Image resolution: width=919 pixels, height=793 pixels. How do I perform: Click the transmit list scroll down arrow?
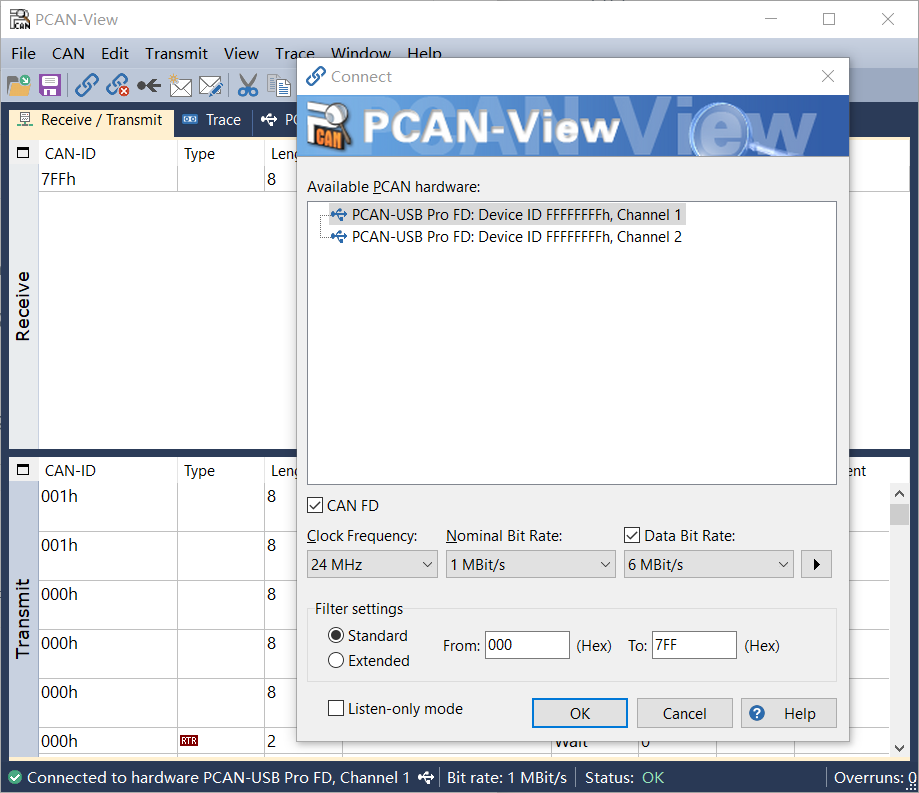click(x=899, y=748)
